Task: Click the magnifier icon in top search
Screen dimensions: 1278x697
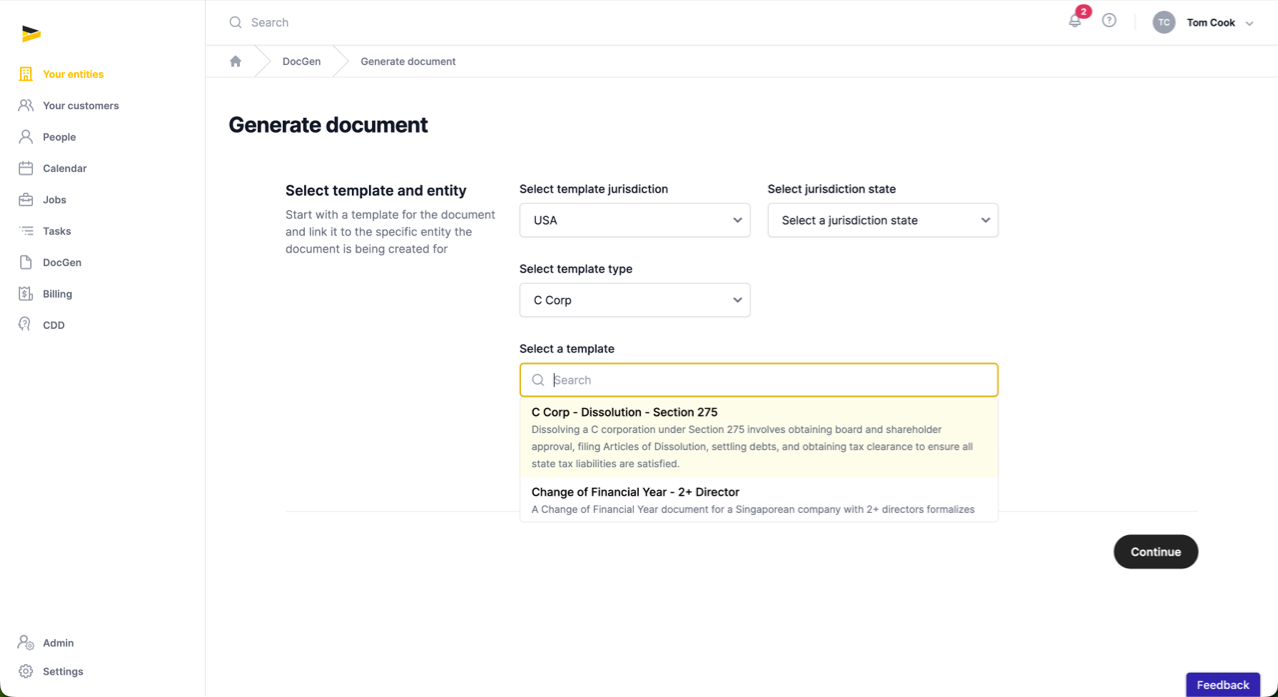Action: pos(236,22)
